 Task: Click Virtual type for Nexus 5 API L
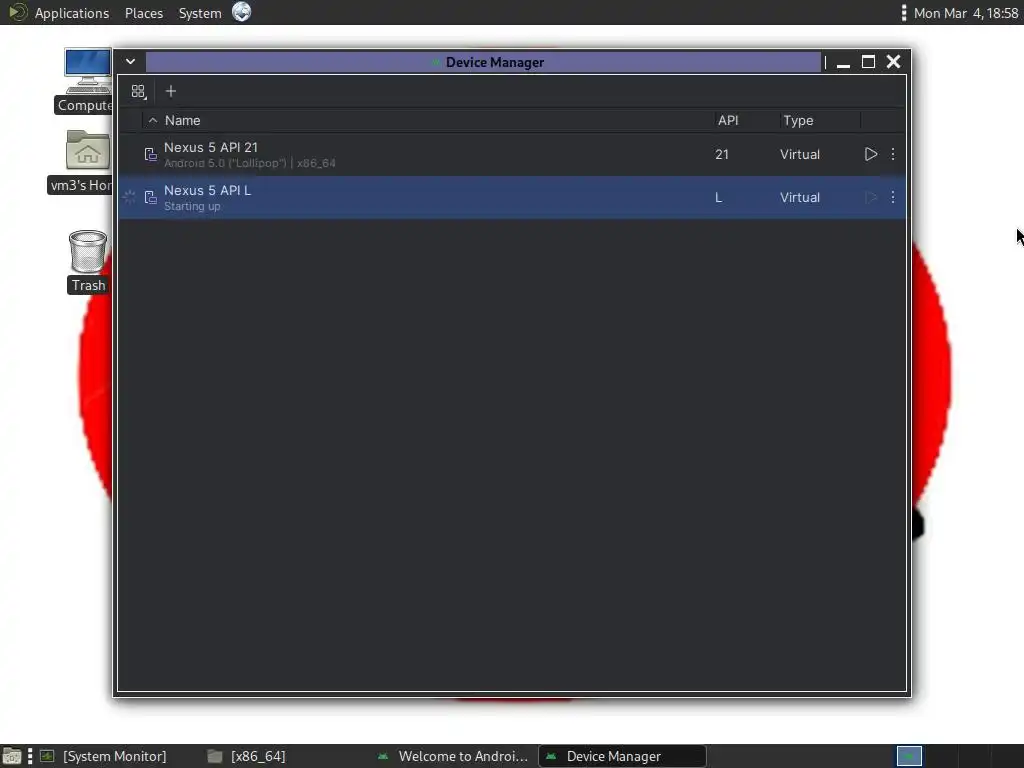coord(799,197)
